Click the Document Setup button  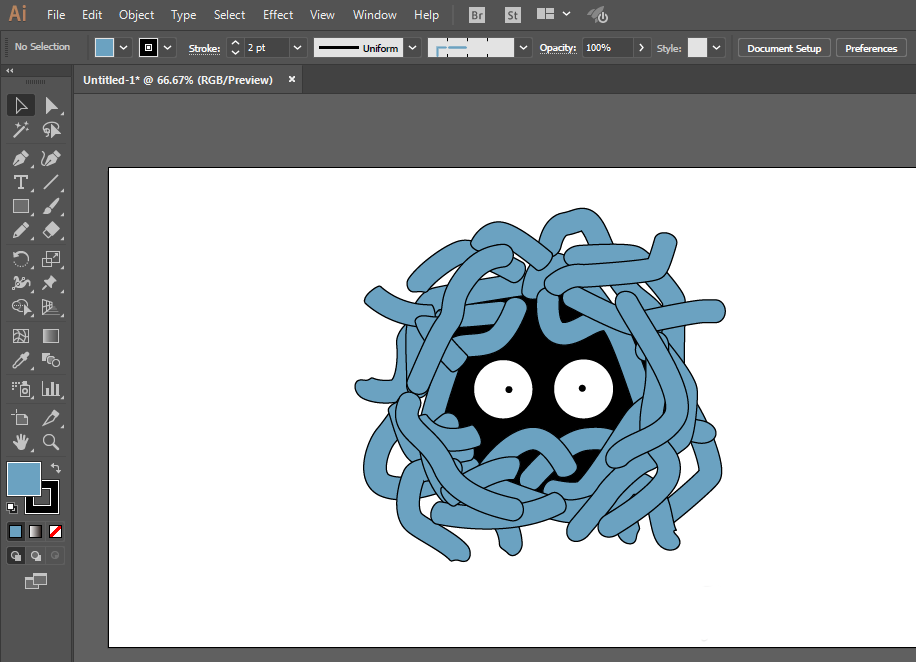click(x=784, y=48)
